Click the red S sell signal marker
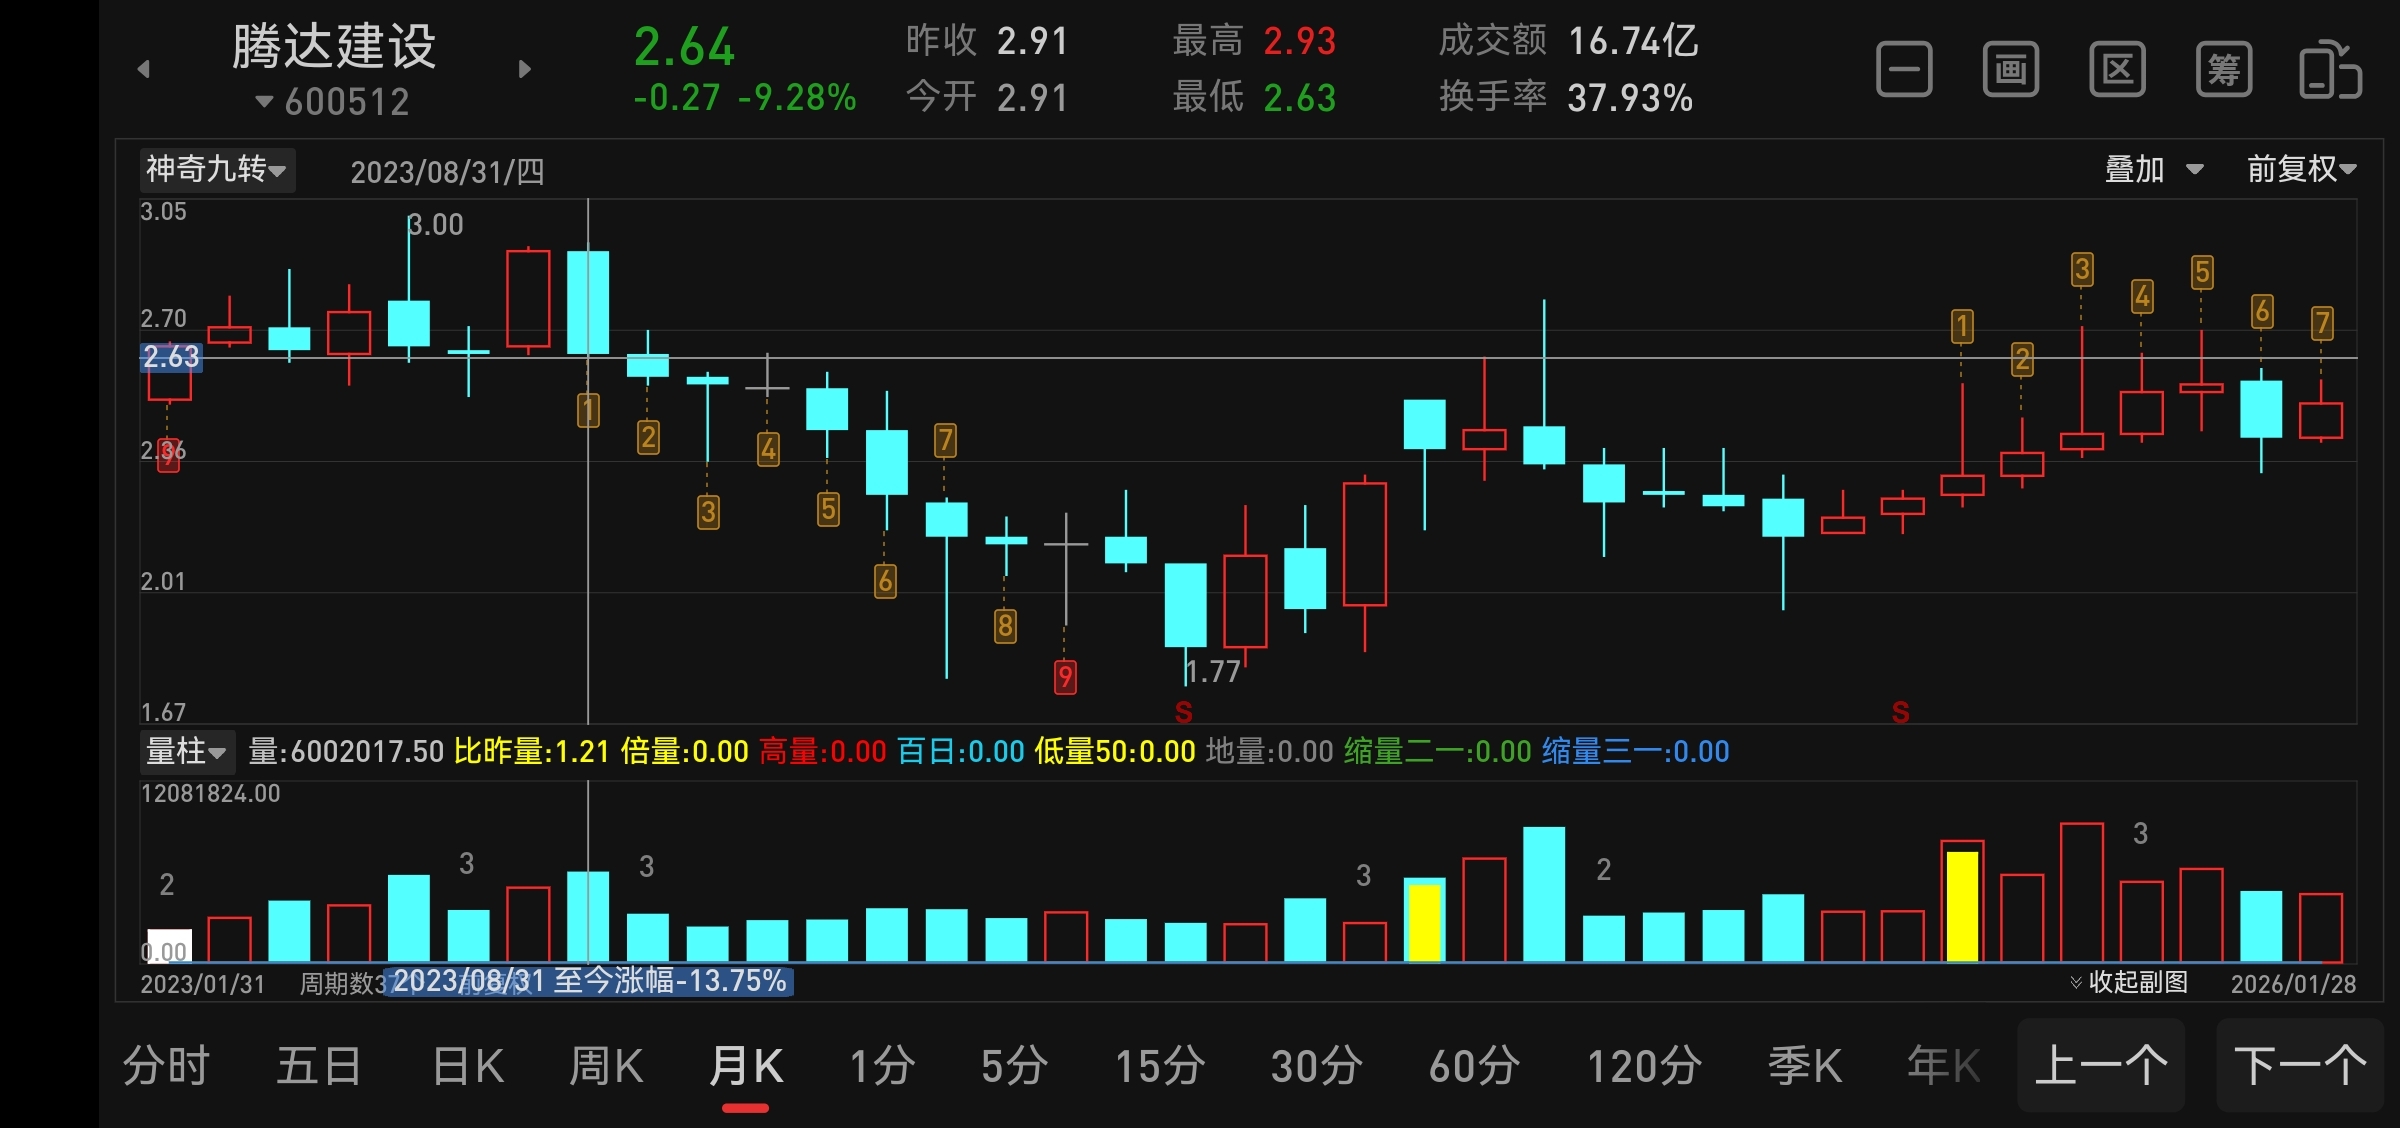Image resolution: width=2400 pixels, height=1128 pixels. pos(1183,712)
